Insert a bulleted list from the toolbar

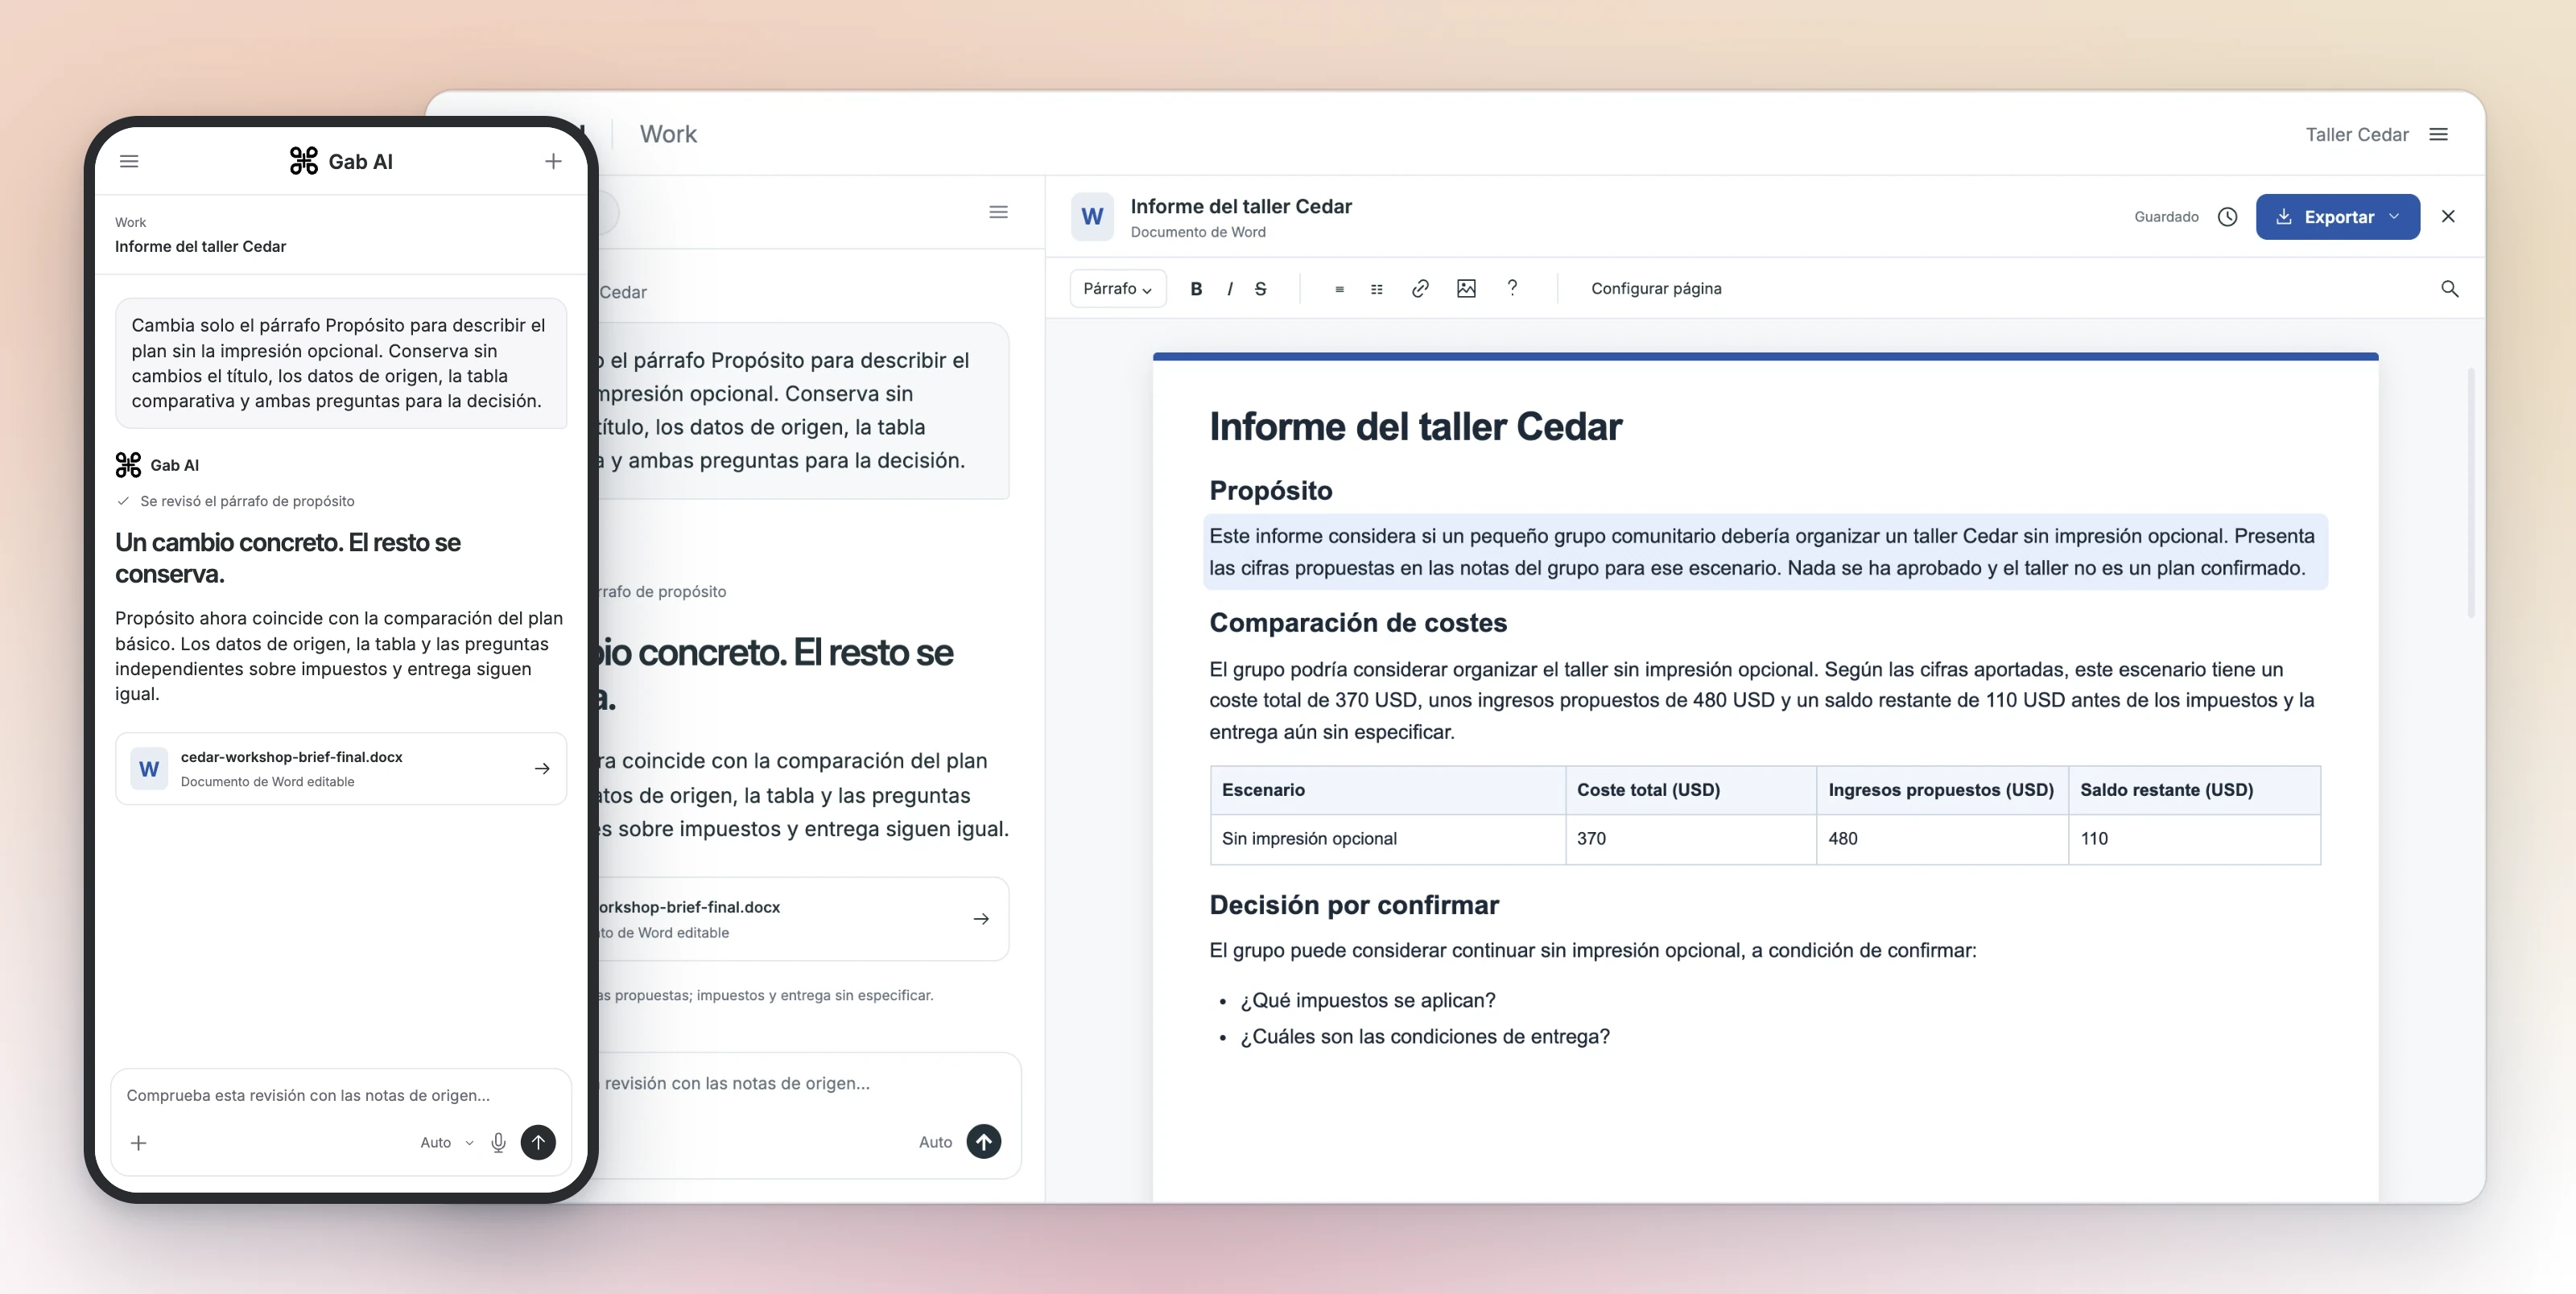(x=1339, y=289)
